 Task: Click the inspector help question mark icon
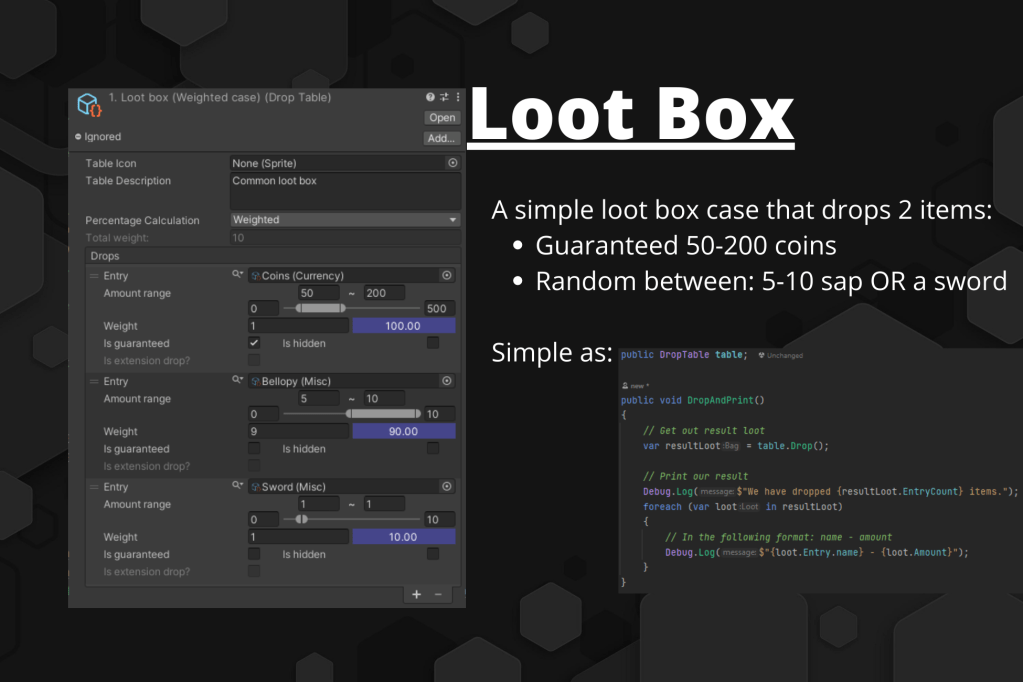430,98
